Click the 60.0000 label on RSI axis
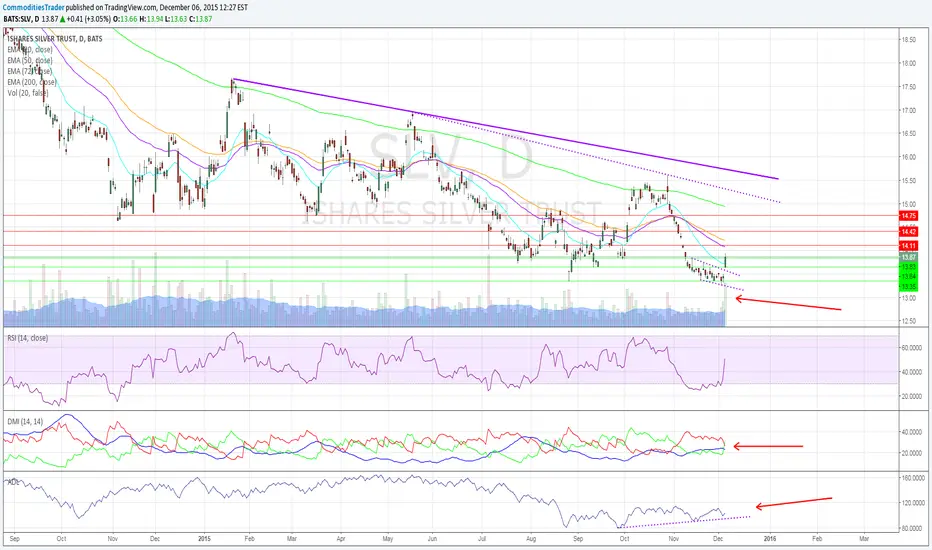 coord(912,348)
